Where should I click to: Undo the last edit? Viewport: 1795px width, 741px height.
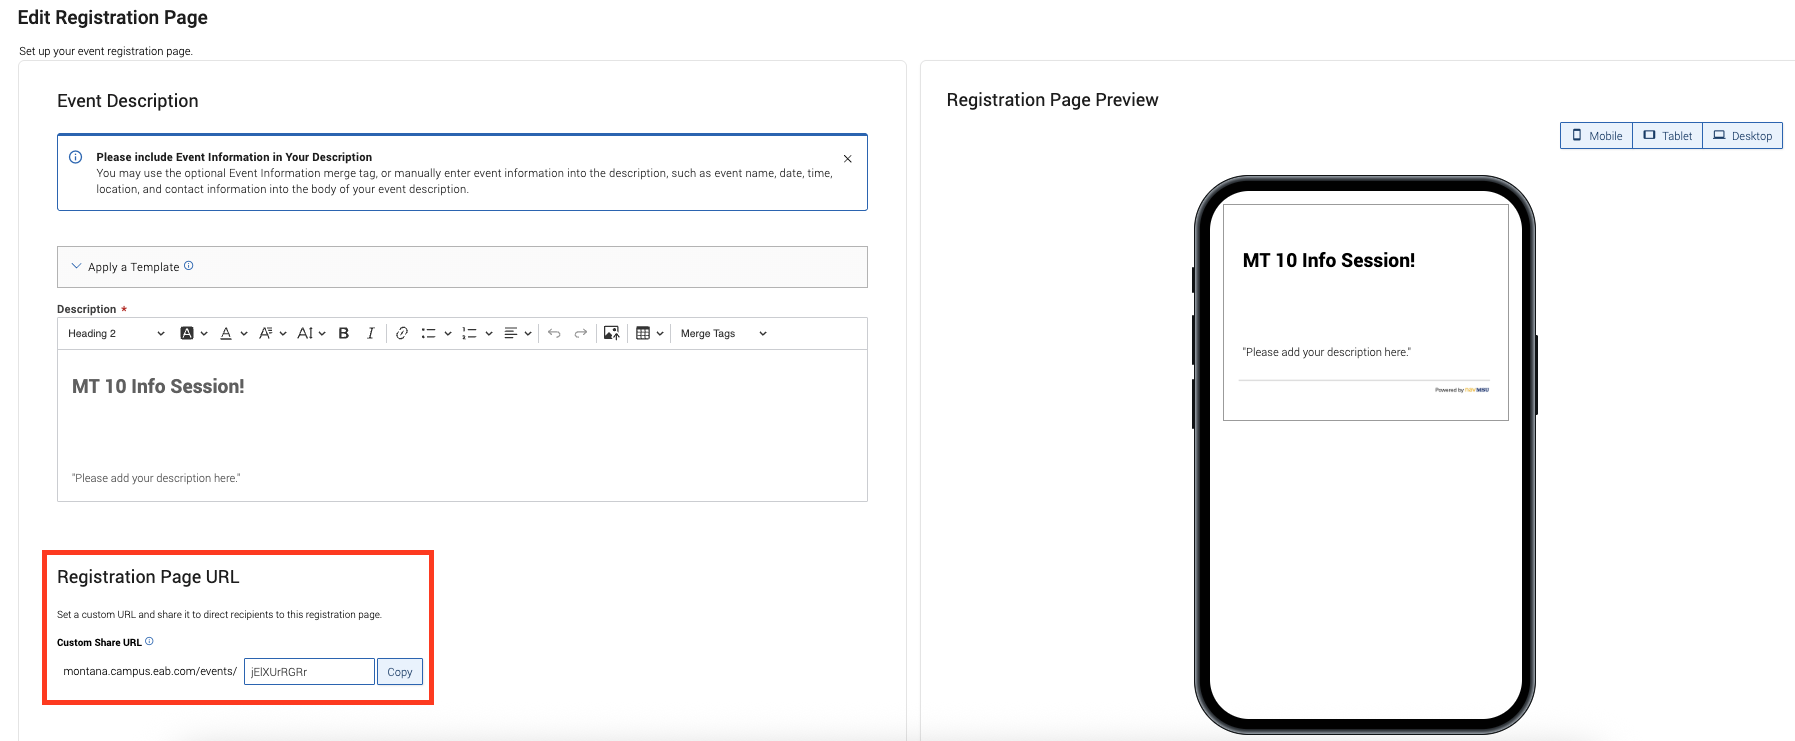pos(554,334)
